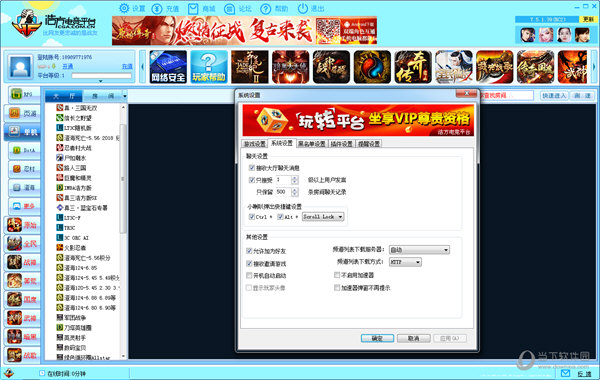
Task: Click the 充值 recharge icon
Action: click(157, 8)
